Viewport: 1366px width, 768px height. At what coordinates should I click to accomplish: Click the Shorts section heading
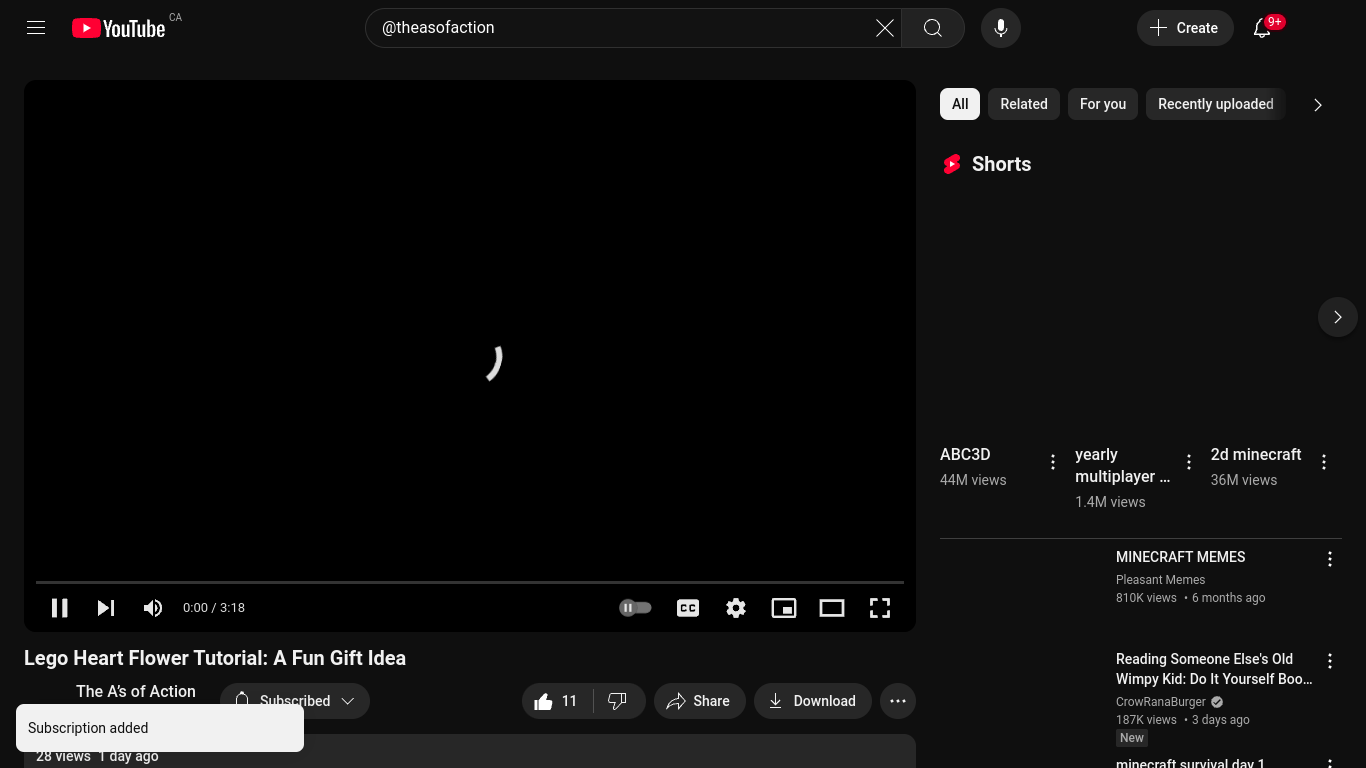[1001, 164]
